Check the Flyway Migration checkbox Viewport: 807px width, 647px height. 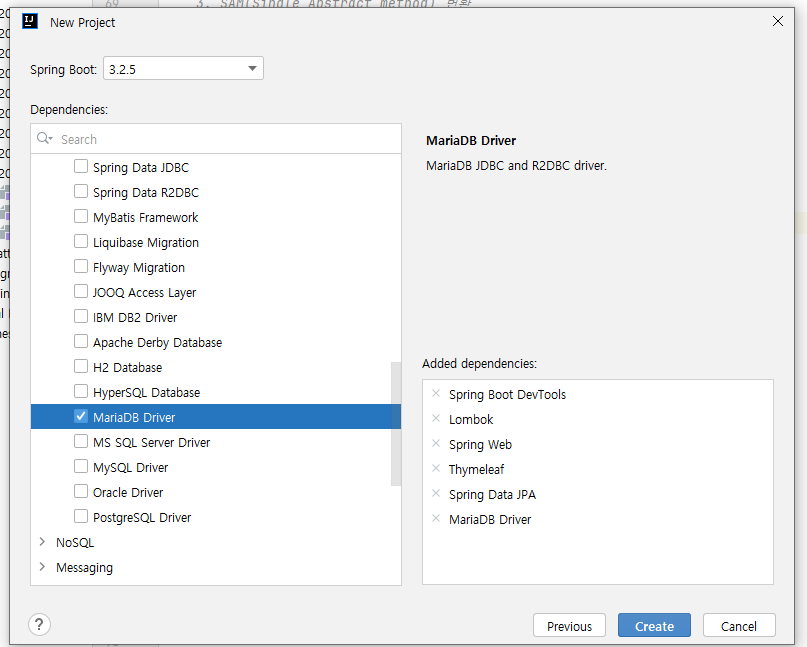81,267
